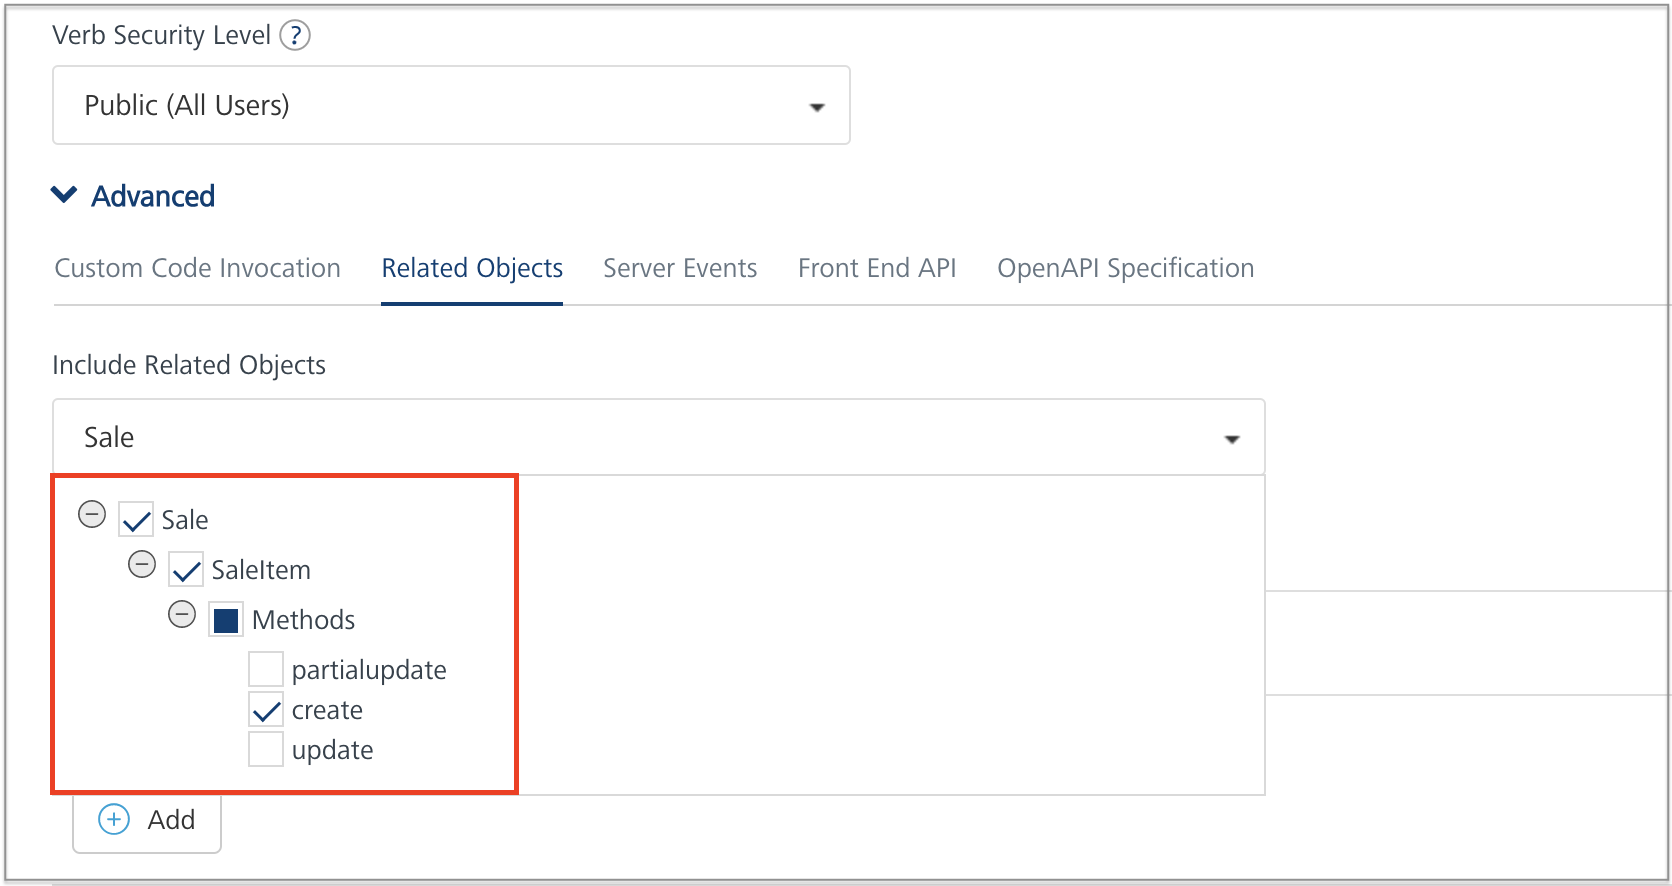
Task: Enable the partialupdate method checkbox
Action: tap(266, 669)
